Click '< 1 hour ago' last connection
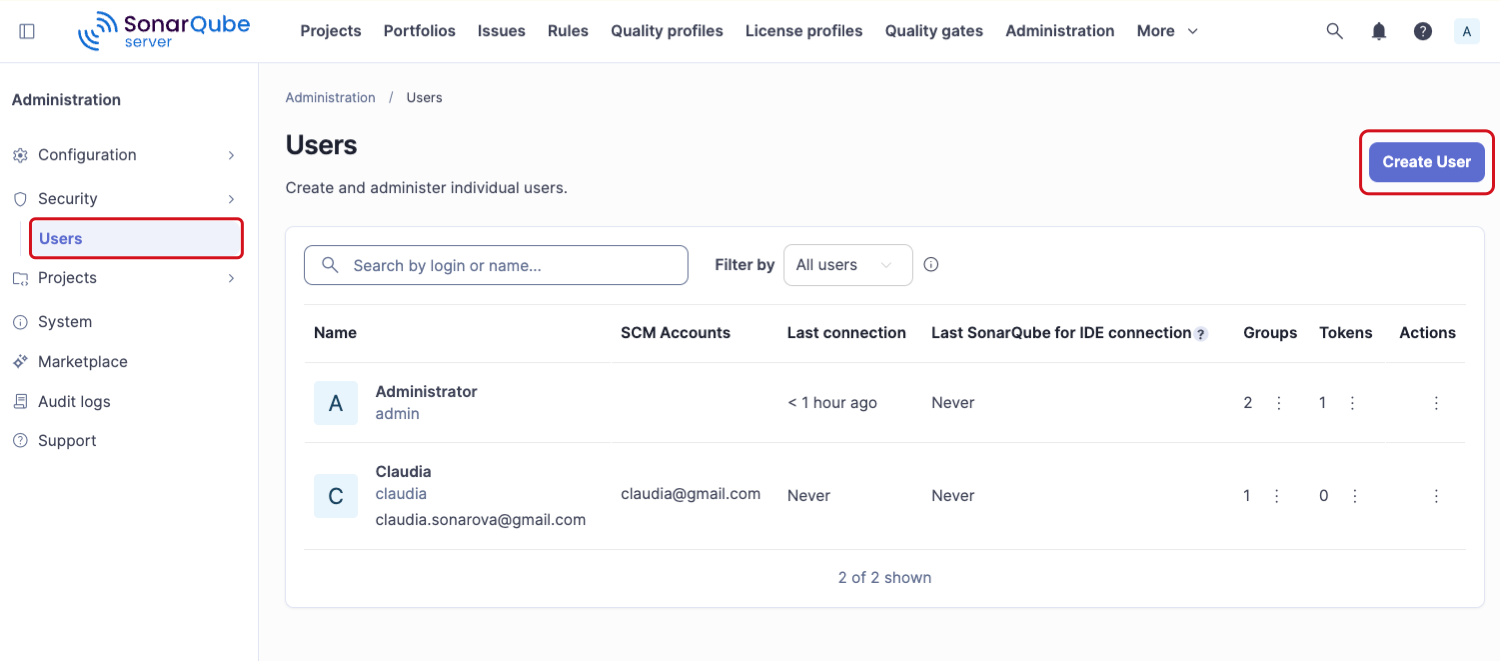1500x661 pixels. (832, 403)
